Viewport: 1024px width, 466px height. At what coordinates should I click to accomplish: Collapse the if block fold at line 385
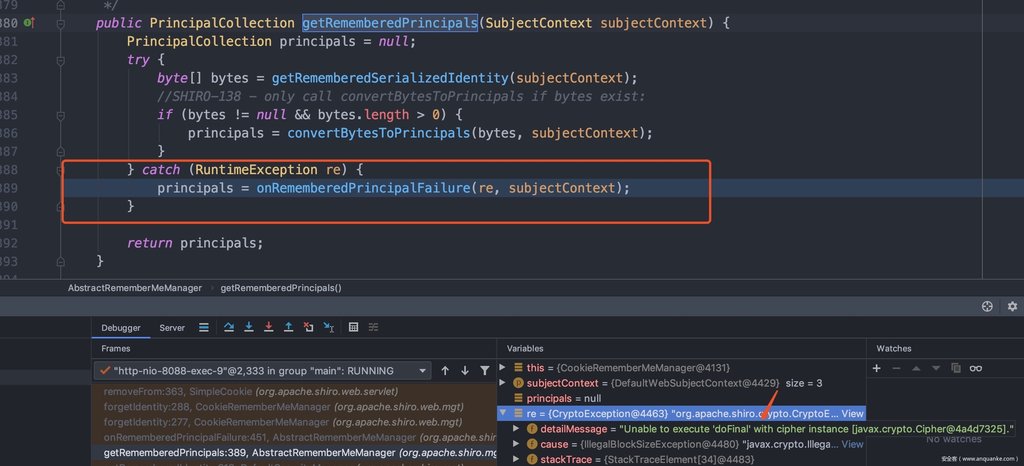click(x=61, y=116)
